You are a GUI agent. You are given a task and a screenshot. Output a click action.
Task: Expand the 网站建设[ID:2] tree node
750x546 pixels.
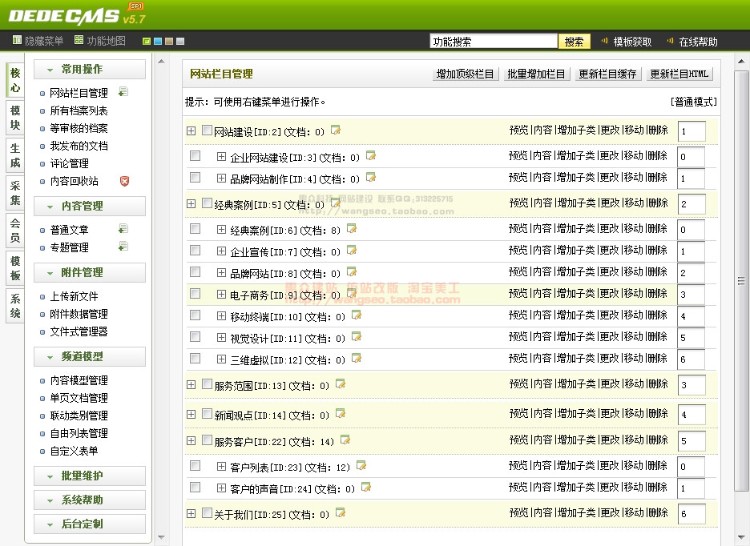point(191,131)
